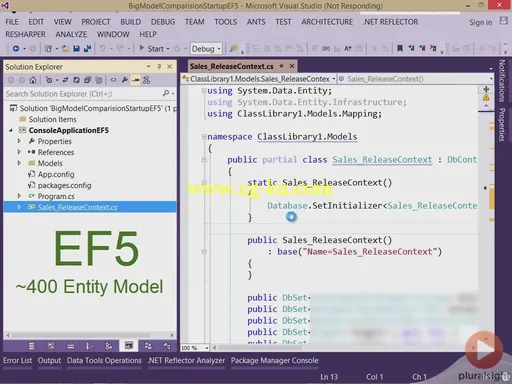
Task: Select App.config in Solution Explorer
Action: click(x=56, y=174)
